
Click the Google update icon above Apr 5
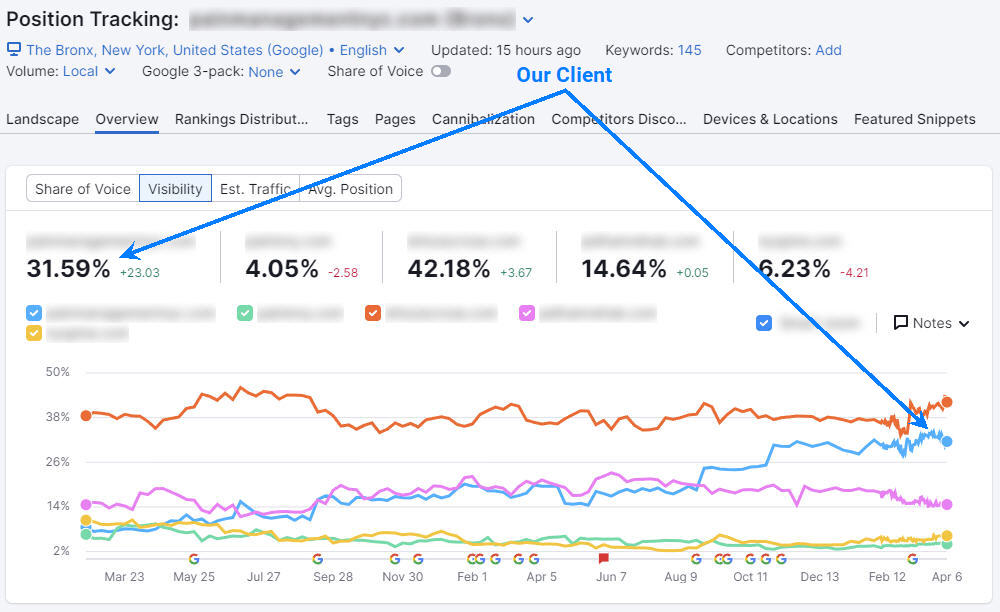(x=533, y=558)
